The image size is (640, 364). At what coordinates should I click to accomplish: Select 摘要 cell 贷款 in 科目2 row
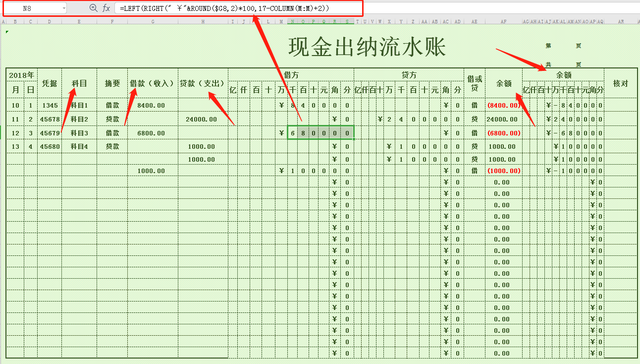point(112,119)
